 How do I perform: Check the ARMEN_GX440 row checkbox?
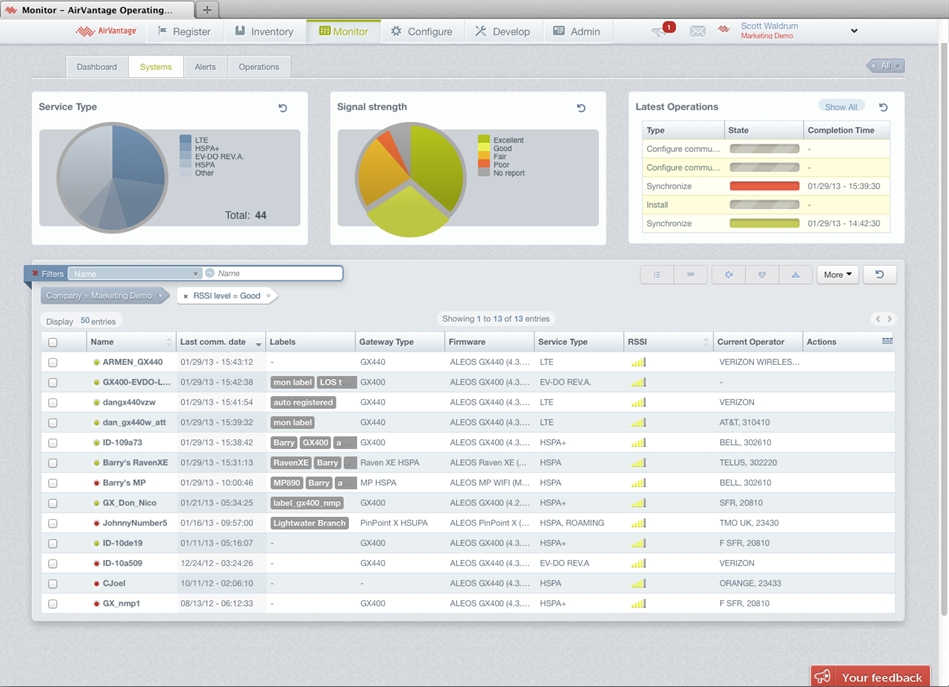click(53, 362)
